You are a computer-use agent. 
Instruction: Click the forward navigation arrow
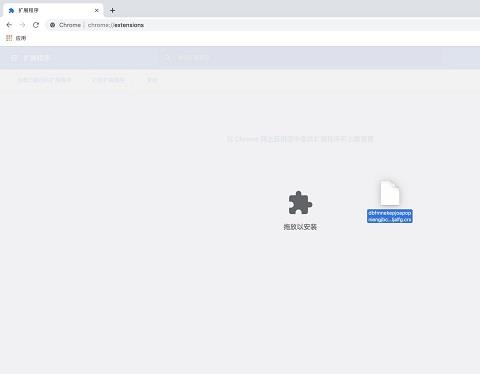(x=22, y=25)
